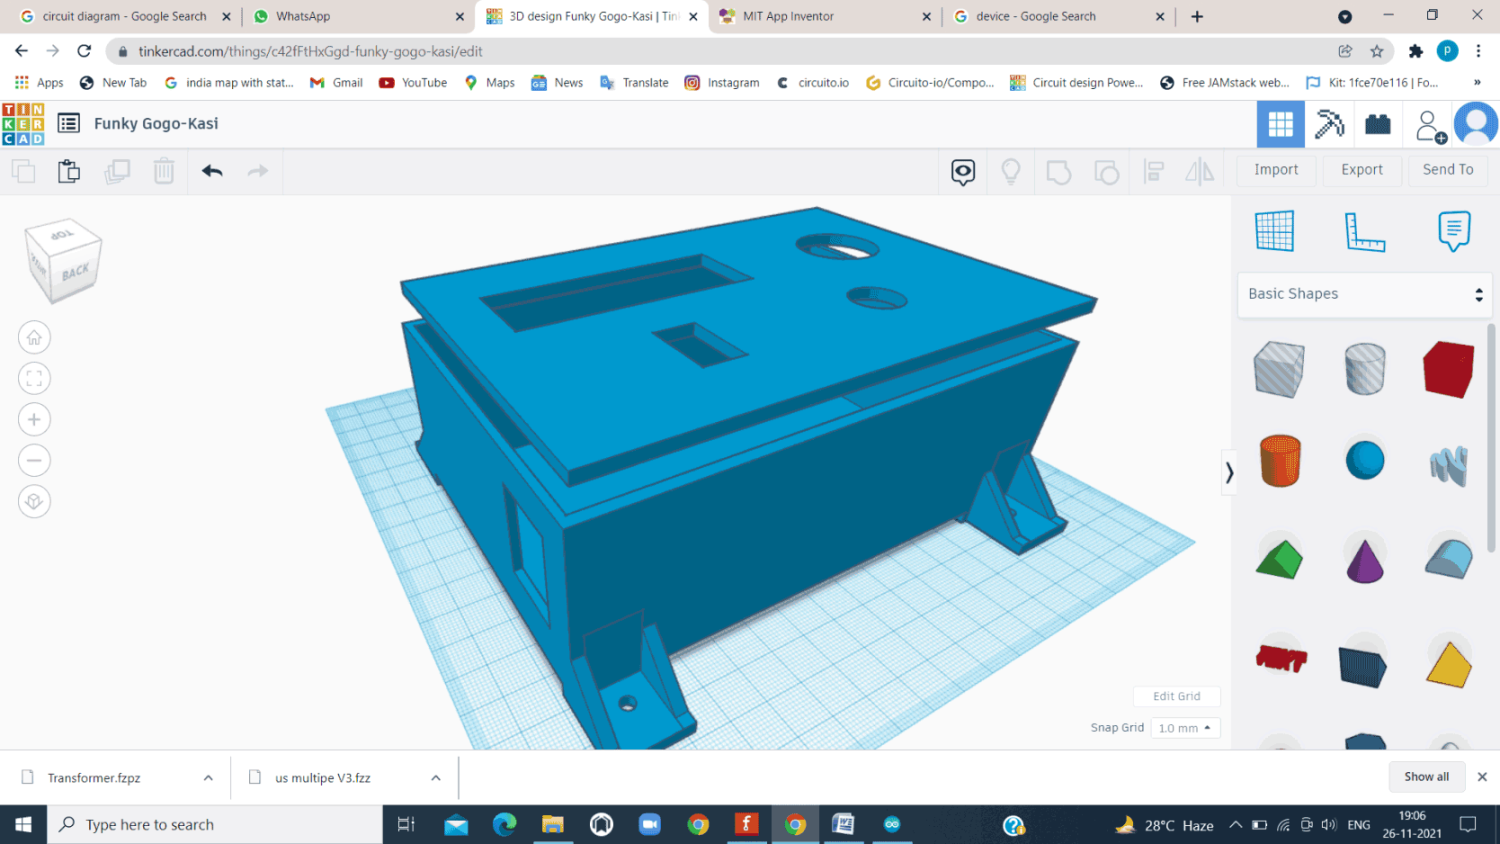
Task: Click the Delete trash icon
Action: pos(164,171)
